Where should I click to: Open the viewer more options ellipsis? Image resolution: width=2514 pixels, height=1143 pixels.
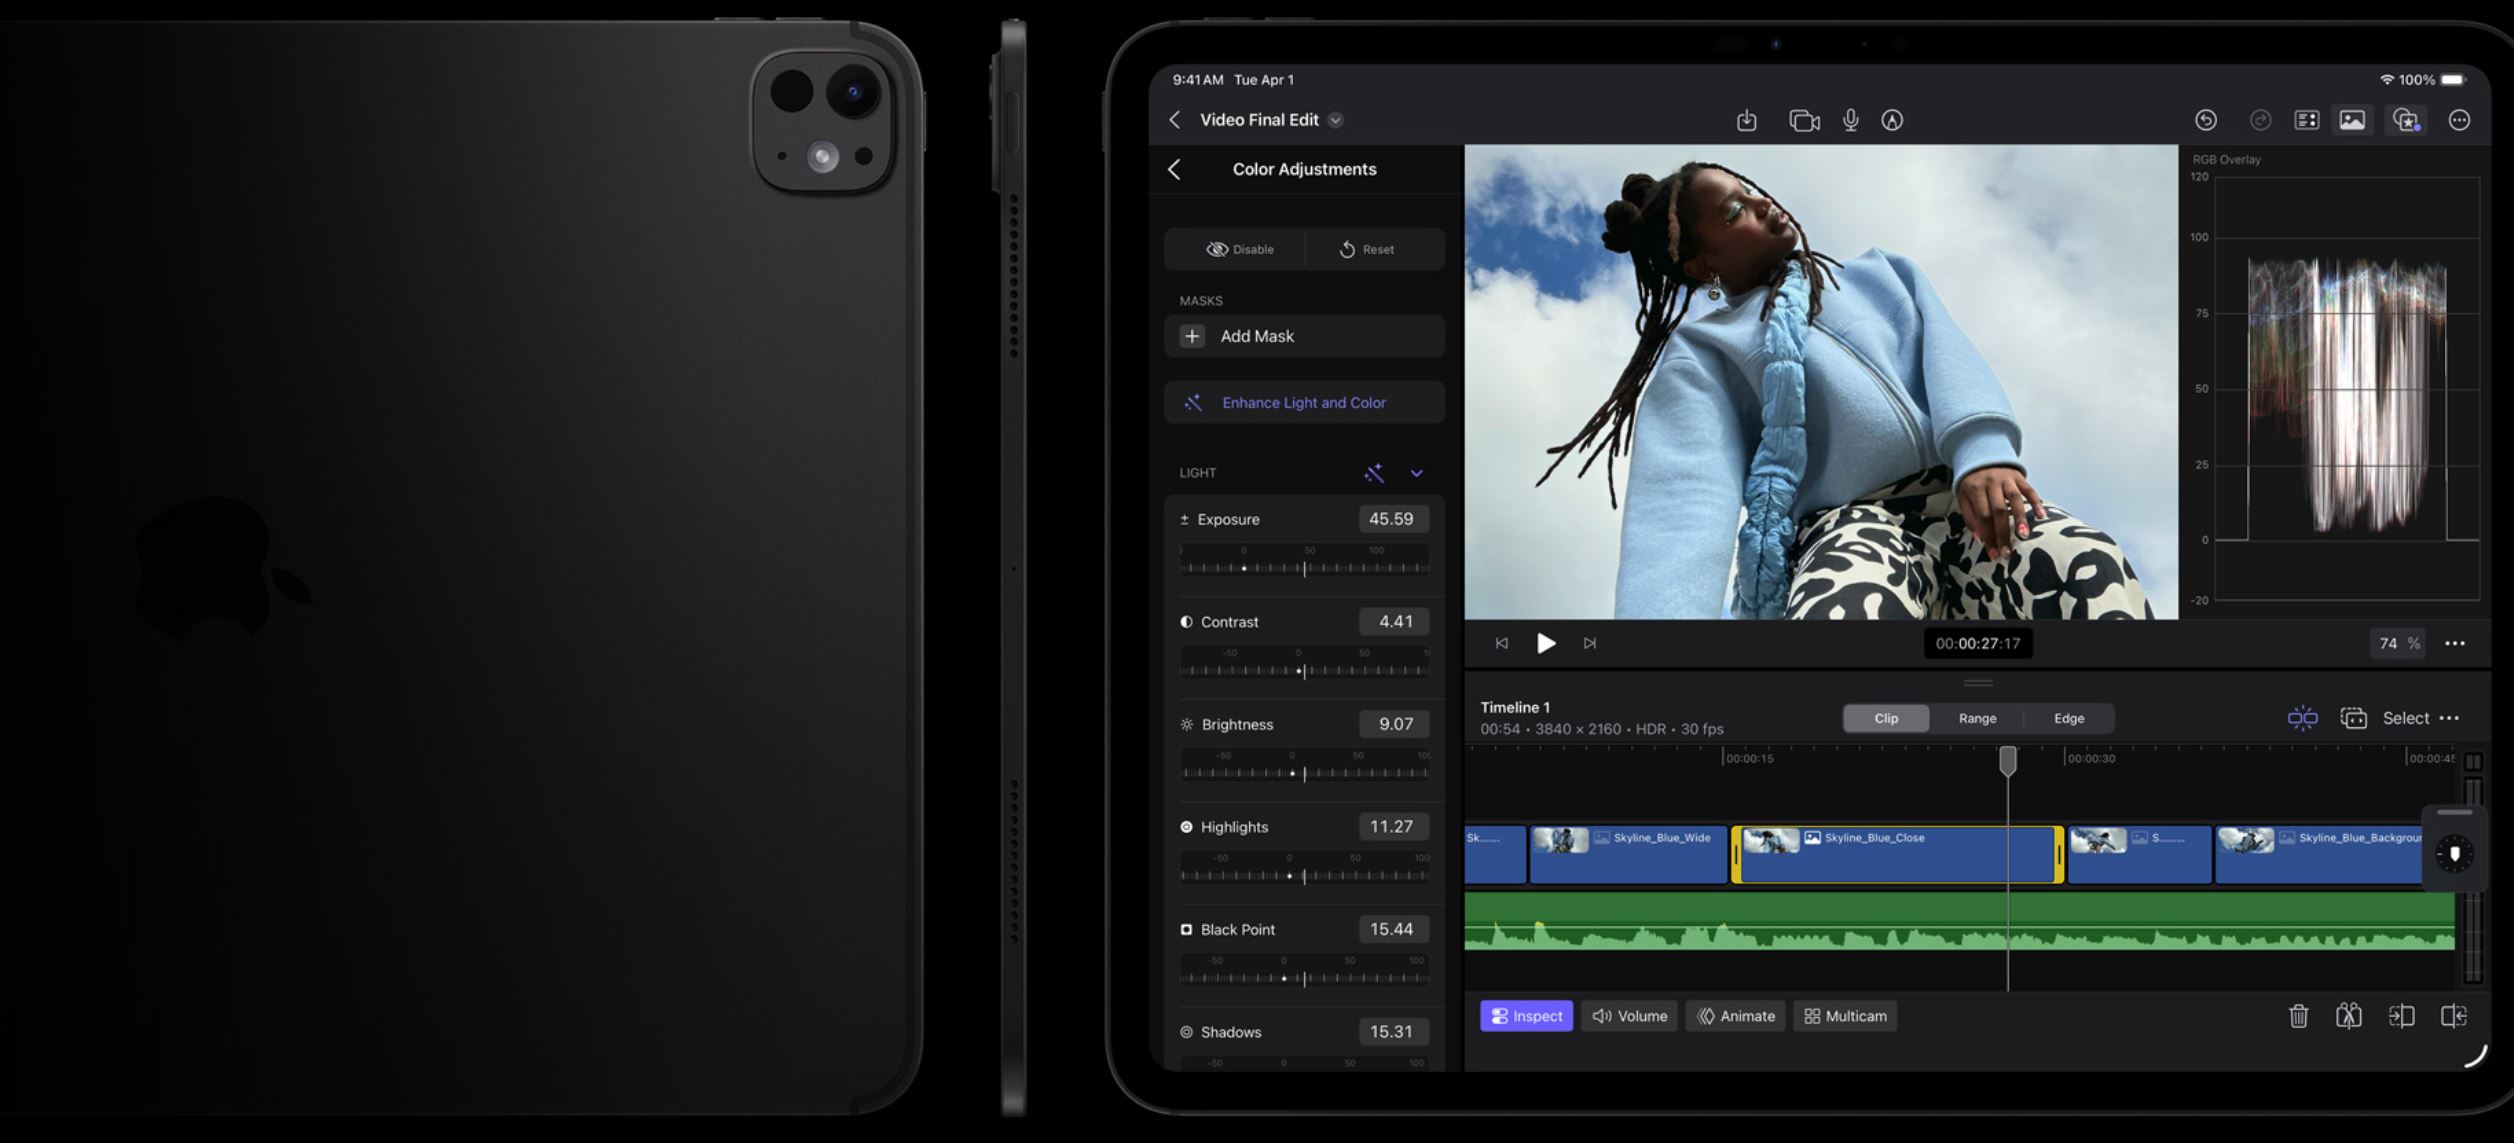tap(2454, 643)
